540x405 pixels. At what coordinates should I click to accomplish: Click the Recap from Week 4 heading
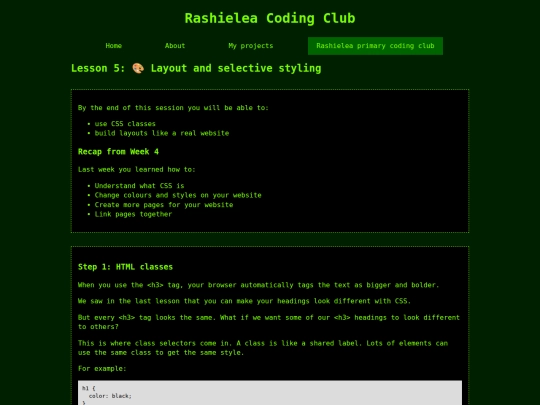tap(118, 152)
